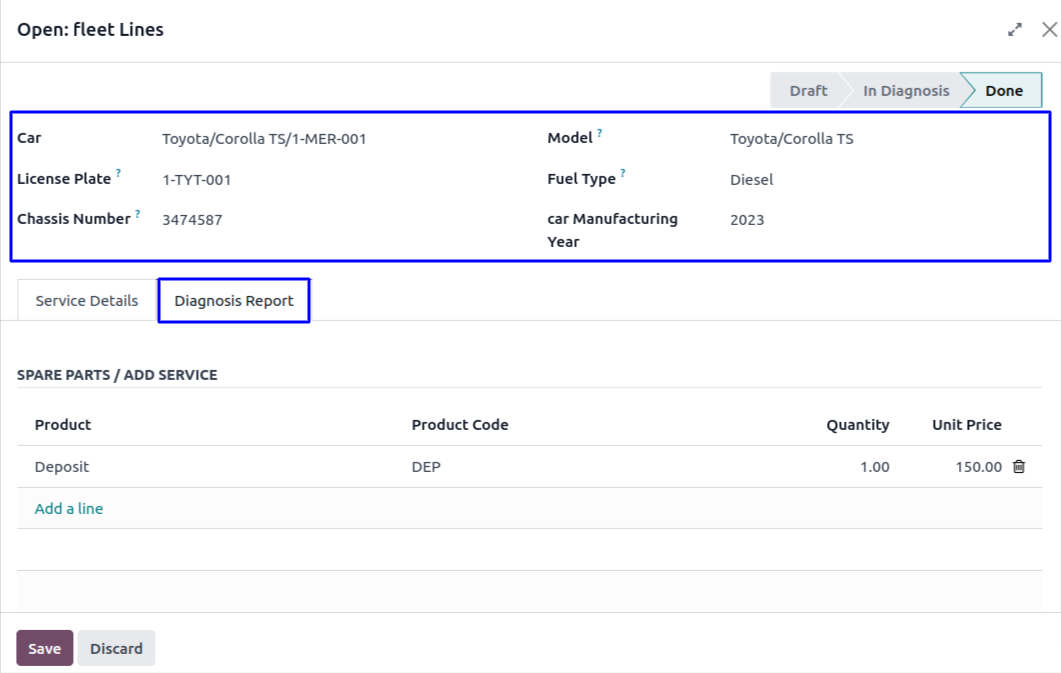Click the help icon beside License Plate

(x=118, y=173)
